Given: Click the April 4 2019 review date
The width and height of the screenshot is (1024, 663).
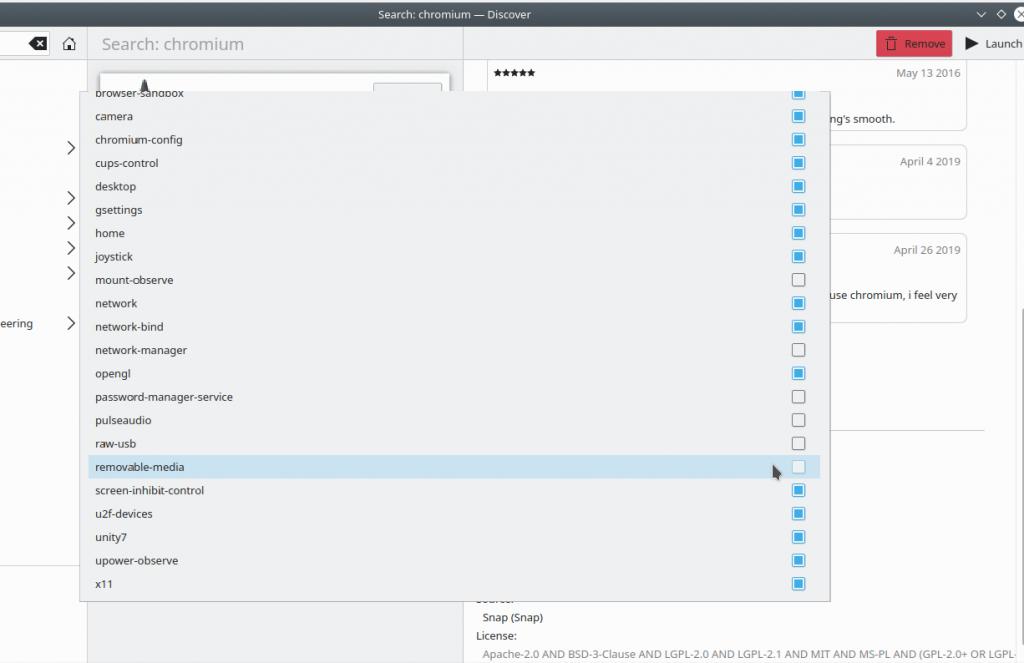Looking at the screenshot, I should click(930, 161).
